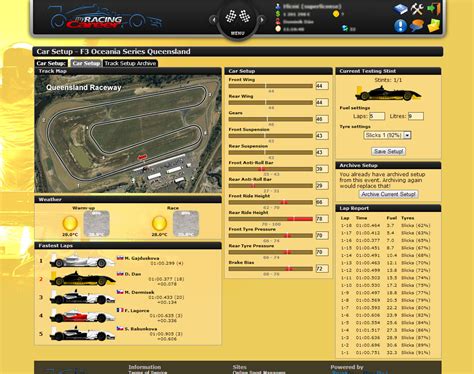Click the Brake Bias value field

tap(322, 269)
